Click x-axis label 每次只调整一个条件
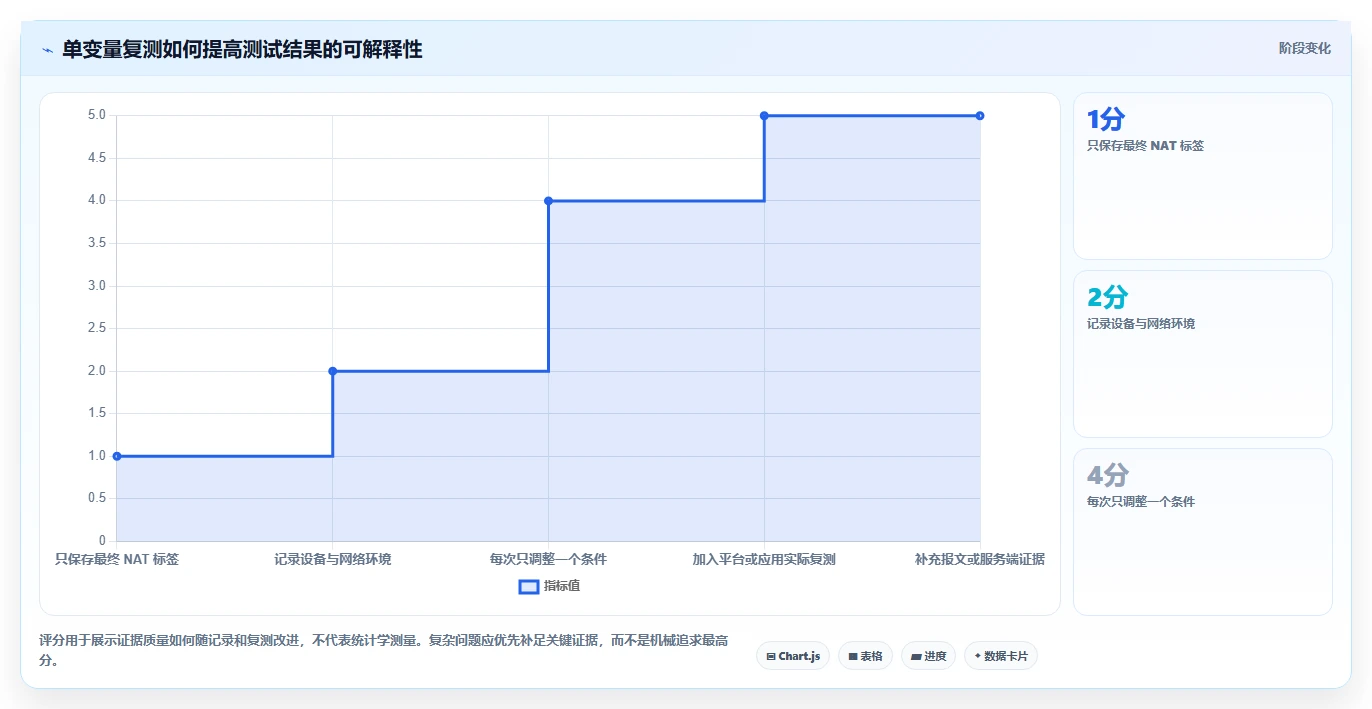The width and height of the screenshot is (1372, 709). click(548, 559)
